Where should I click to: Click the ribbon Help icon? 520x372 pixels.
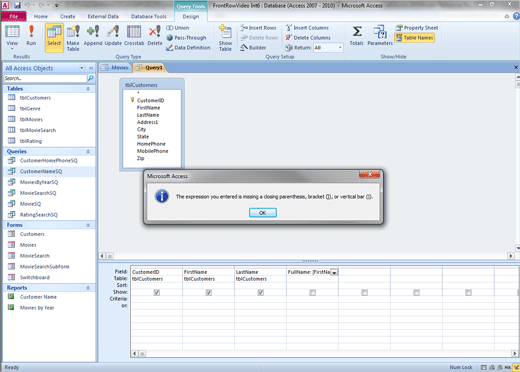(x=516, y=16)
